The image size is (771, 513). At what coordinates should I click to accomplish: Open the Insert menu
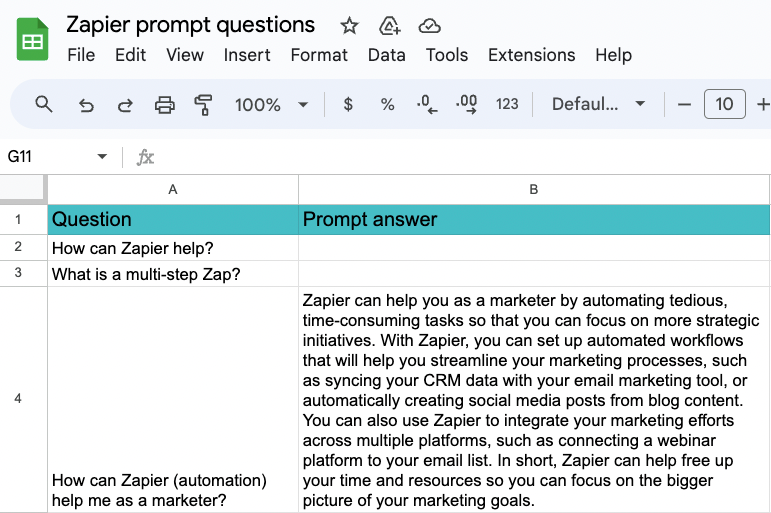click(x=247, y=55)
